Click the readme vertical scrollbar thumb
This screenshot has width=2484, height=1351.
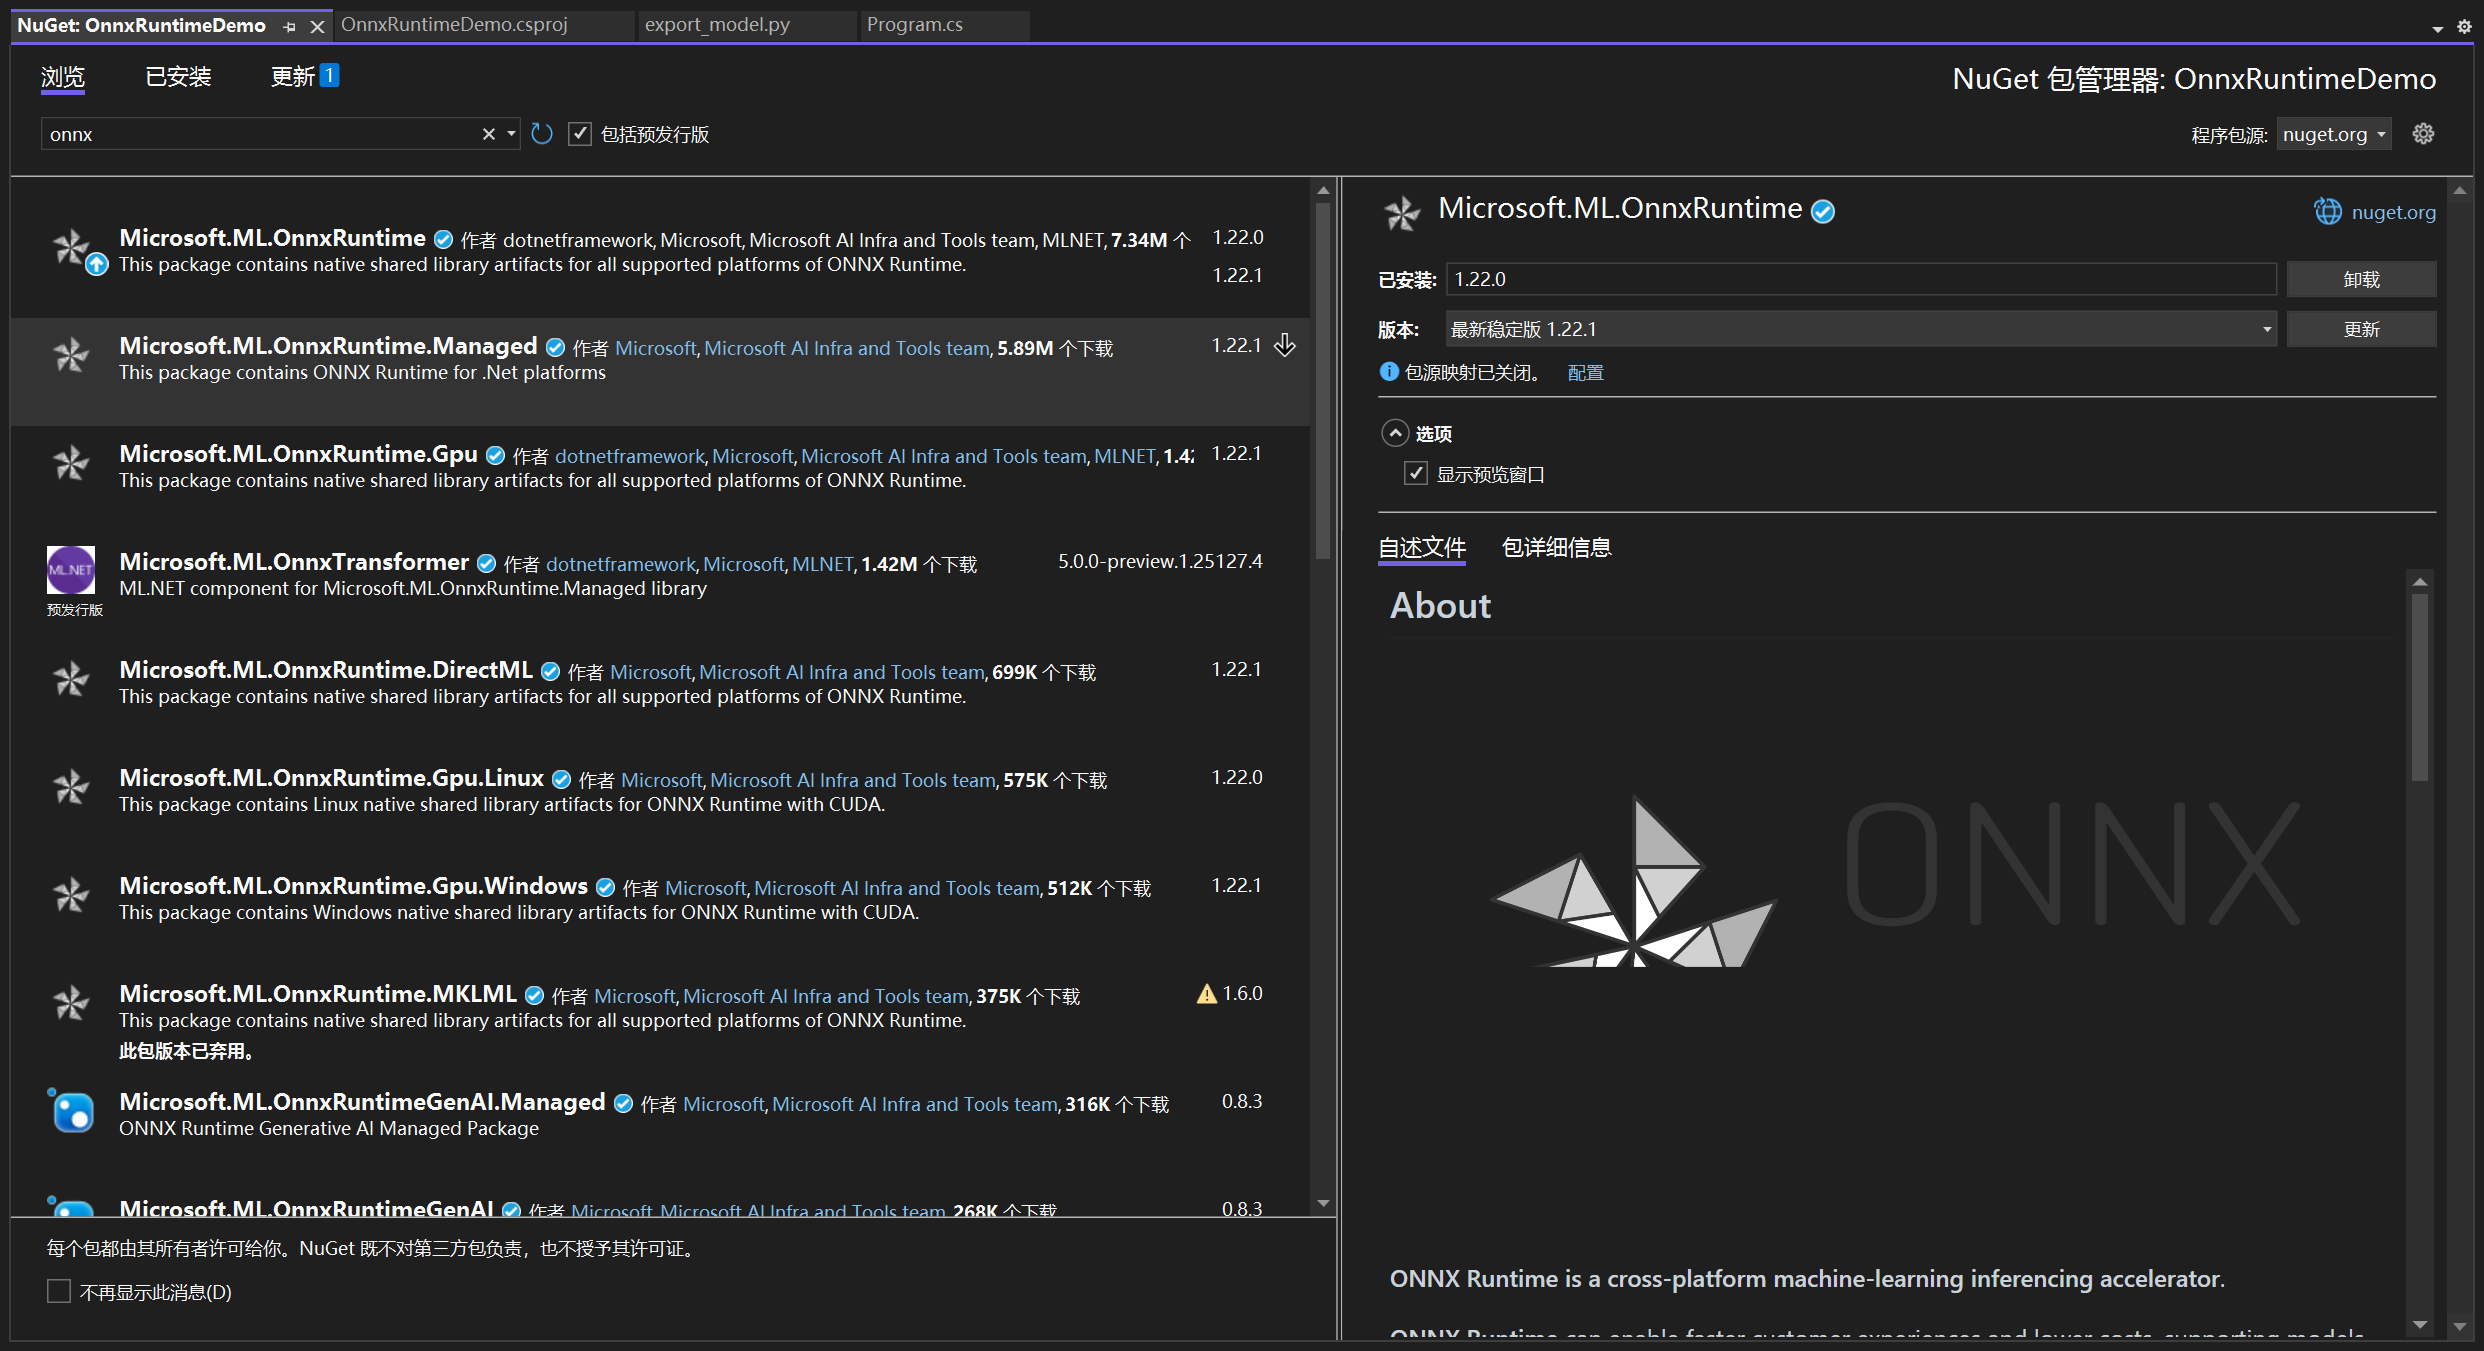[2420, 688]
